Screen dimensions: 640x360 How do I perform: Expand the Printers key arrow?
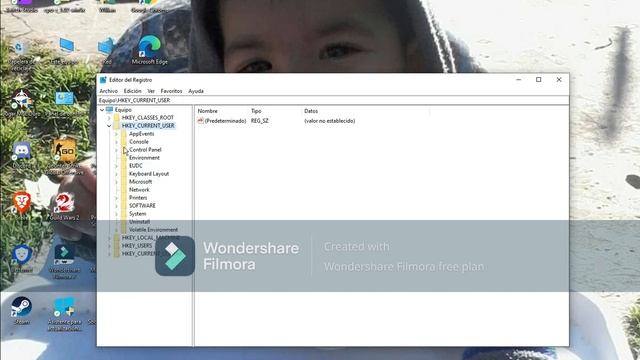tap(116, 198)
